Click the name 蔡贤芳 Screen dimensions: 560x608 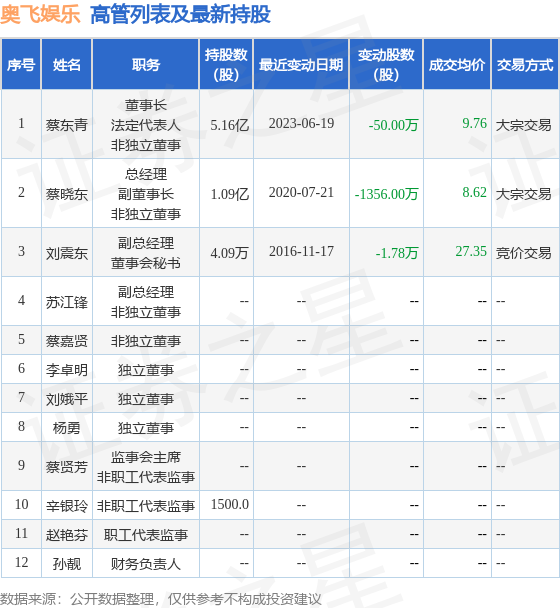coord(67,467)
